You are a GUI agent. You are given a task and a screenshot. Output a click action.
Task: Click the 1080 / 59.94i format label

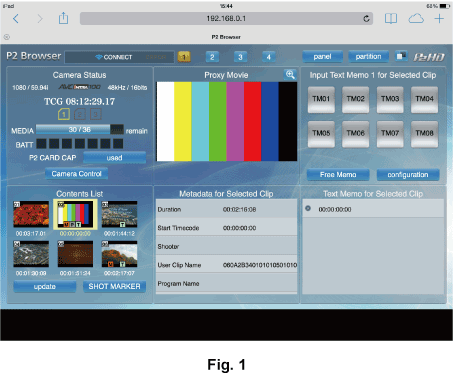pyautogui.click(x=30, y=88)
